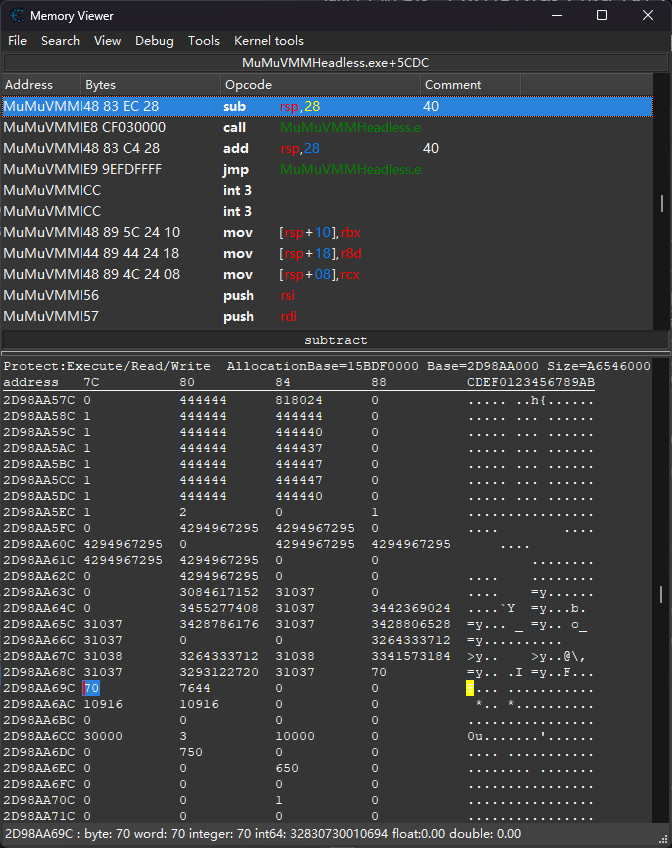The height and width of the screenshot is (848, 672).
Task: Open the View menu
Action: pyautogui.click(x=107, y=41)
